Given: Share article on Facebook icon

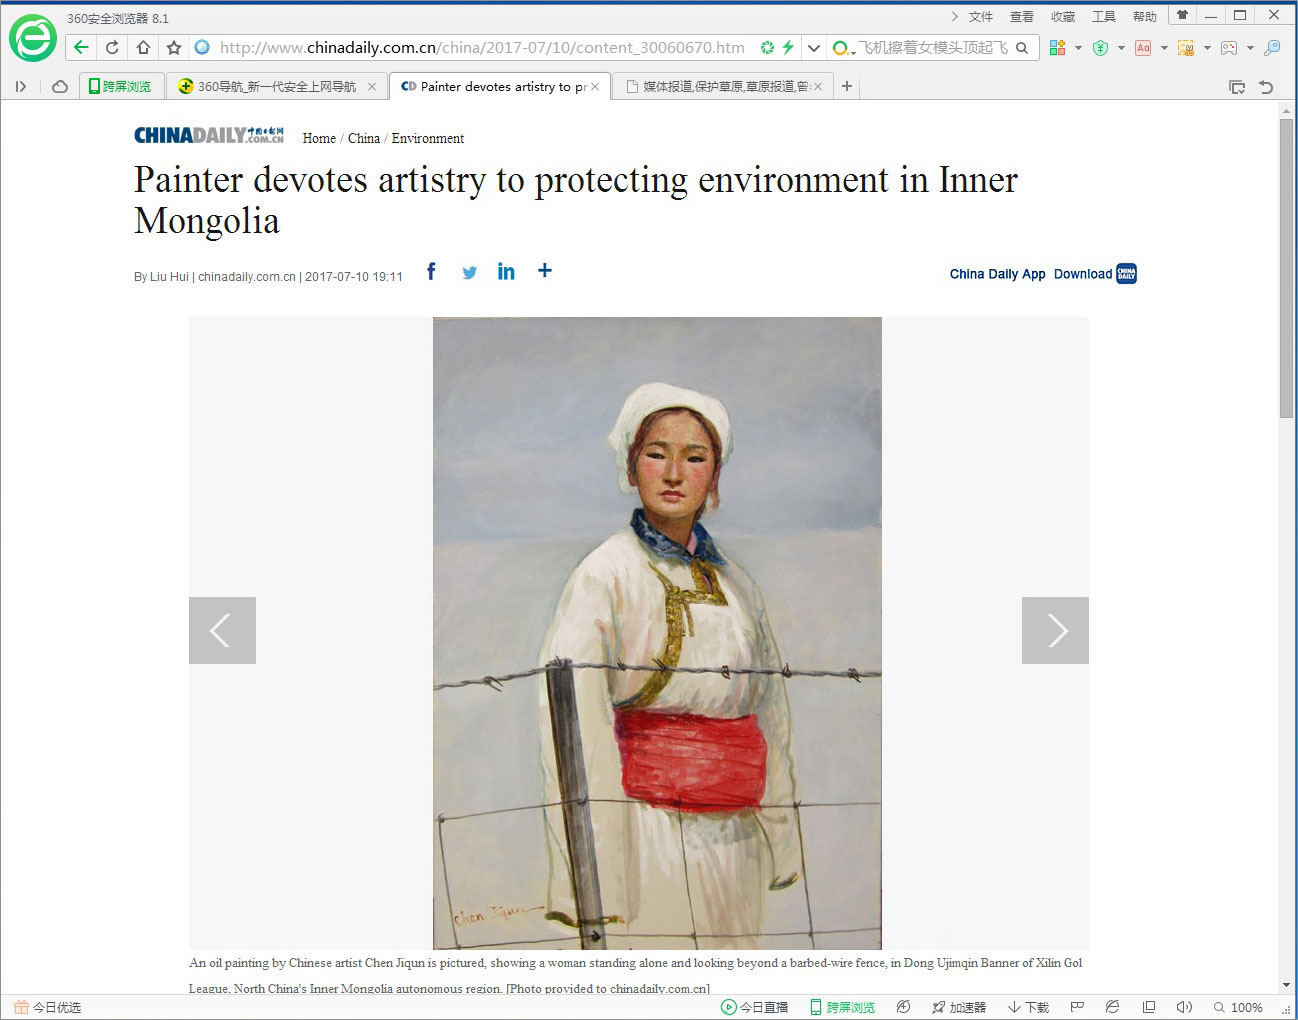Looking at the screenshot, I should tap(431, 271).
